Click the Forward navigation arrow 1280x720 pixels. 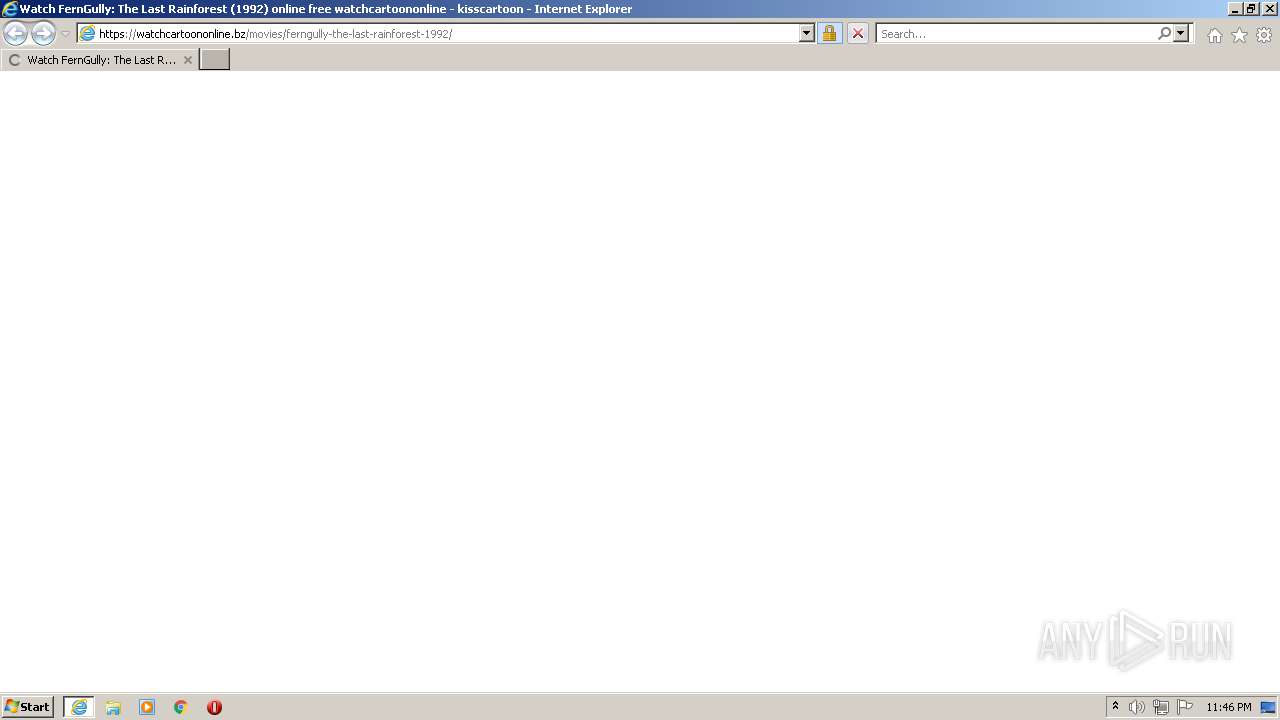pos(43,34)
